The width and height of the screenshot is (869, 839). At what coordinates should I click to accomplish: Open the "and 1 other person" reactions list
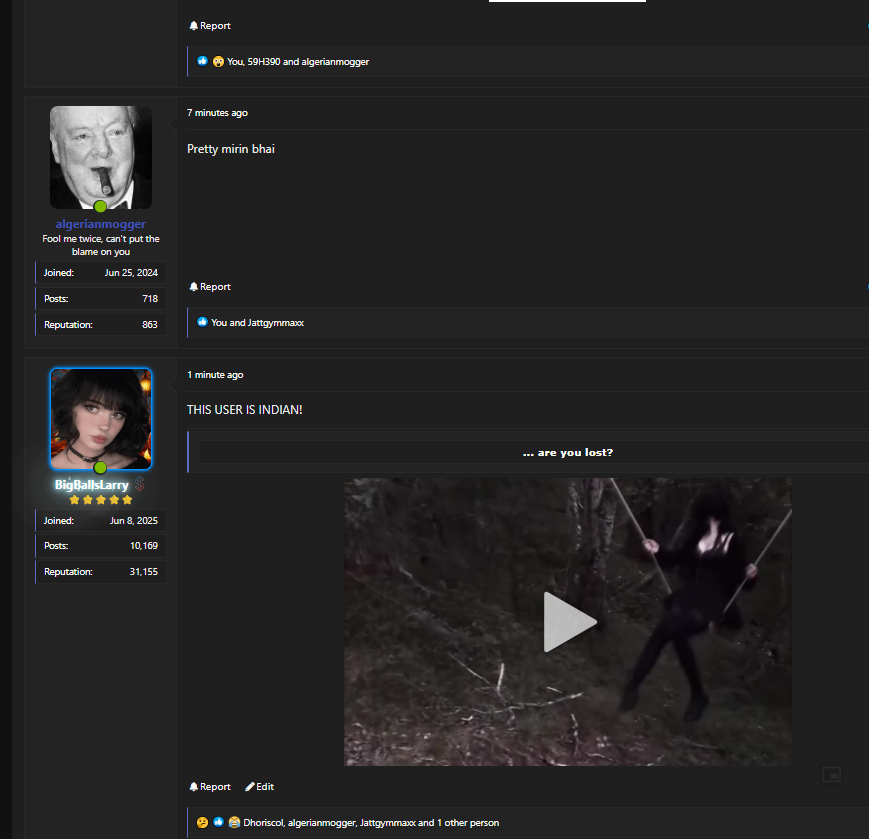coord(460,823)
